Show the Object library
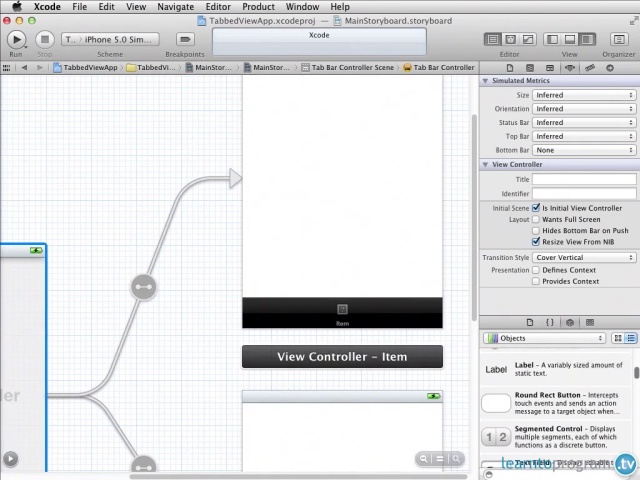 pos(570,322)
